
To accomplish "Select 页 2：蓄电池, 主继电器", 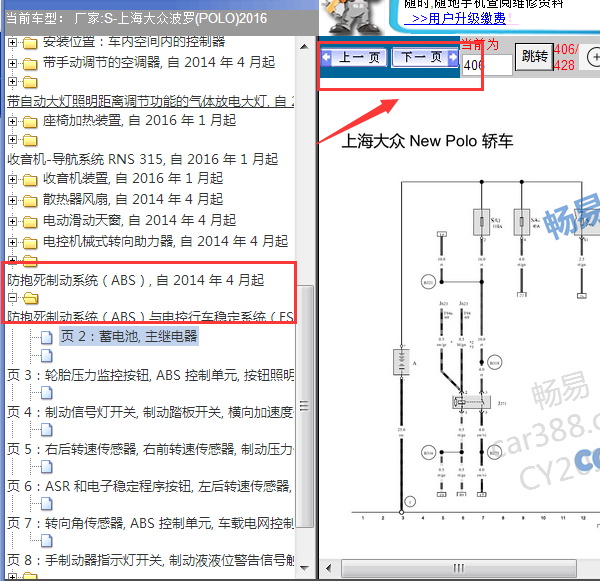I will pos(129,336).
